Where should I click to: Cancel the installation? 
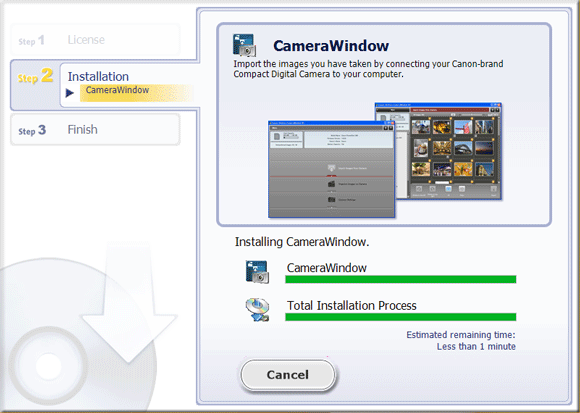pos(288,375)
